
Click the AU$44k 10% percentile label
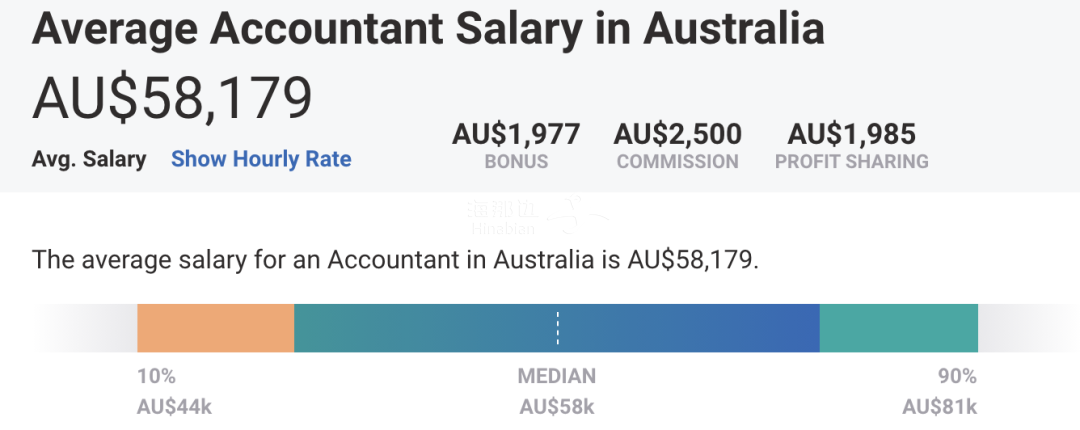pyautogui.click(x=174, y=407)
